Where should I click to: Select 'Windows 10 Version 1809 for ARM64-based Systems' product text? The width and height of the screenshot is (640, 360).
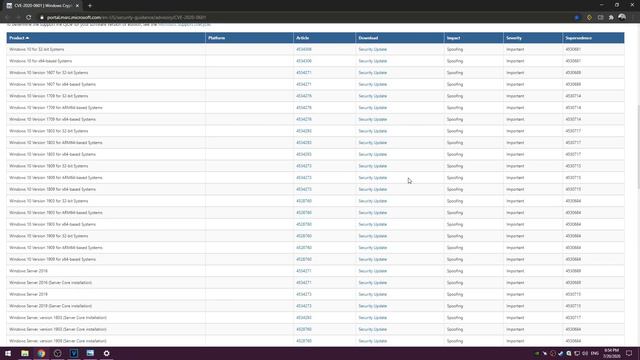(56, 178)
